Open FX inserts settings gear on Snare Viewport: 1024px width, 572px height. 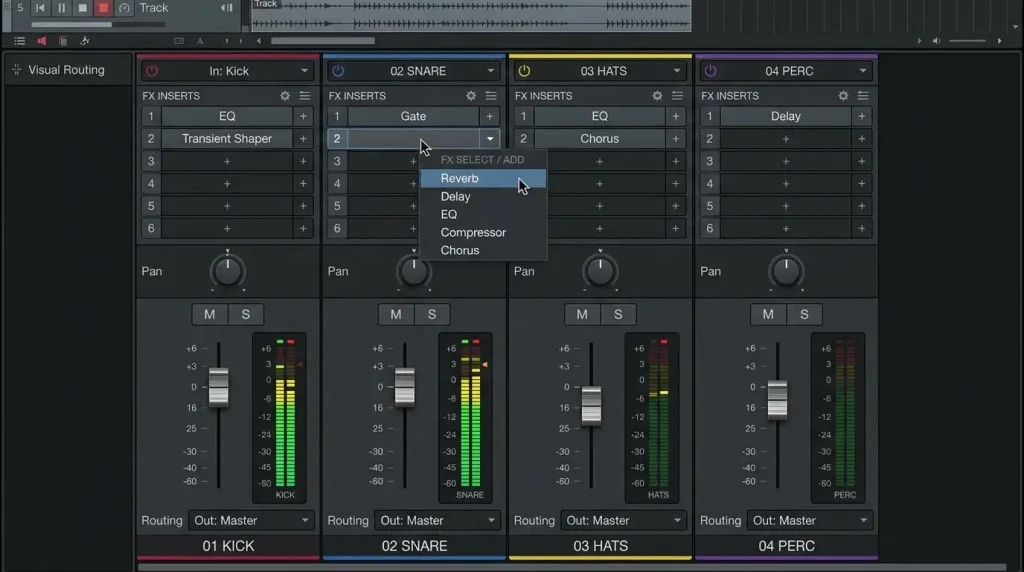coord(471,95)
